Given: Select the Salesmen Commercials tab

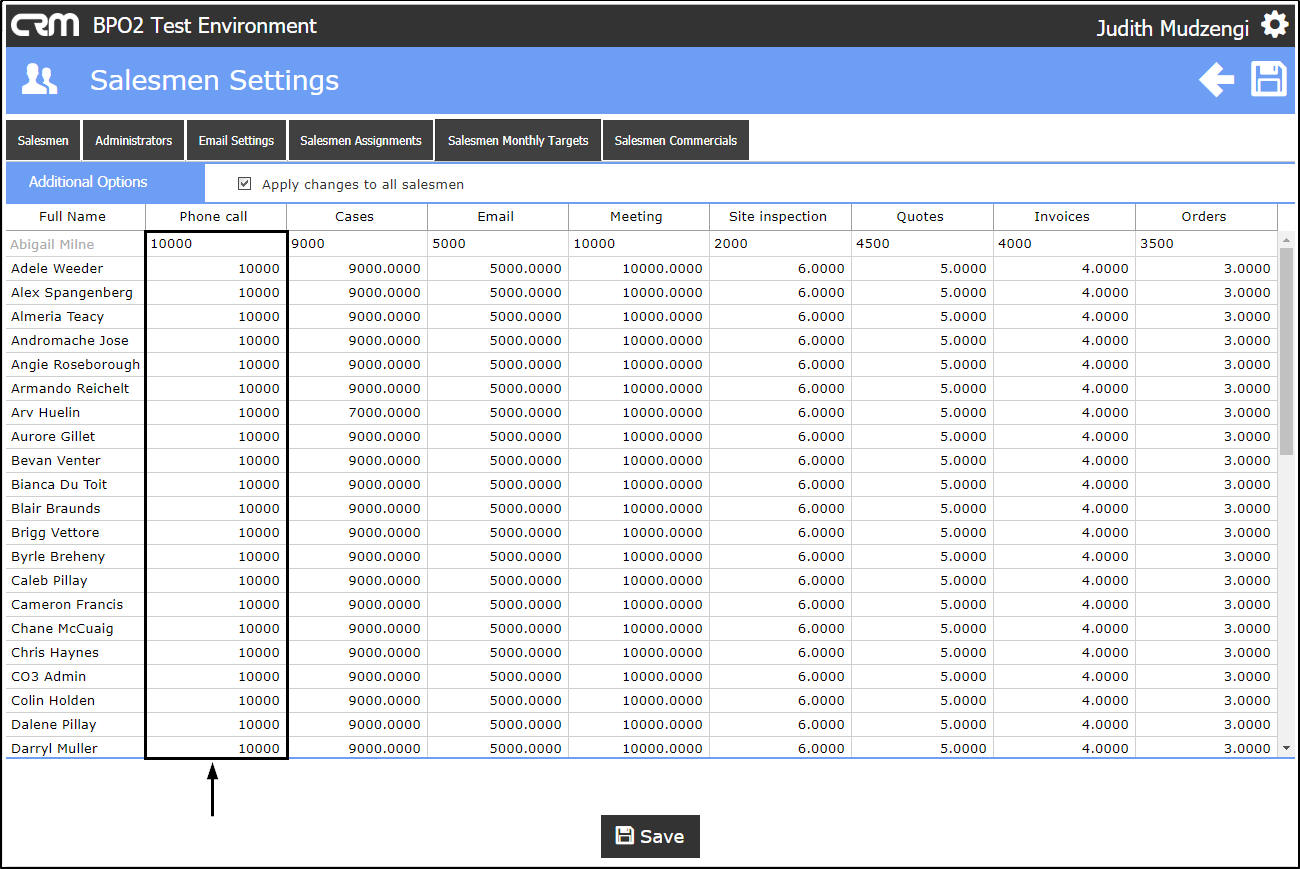Looking at the screenshot, I should (675, 141).
